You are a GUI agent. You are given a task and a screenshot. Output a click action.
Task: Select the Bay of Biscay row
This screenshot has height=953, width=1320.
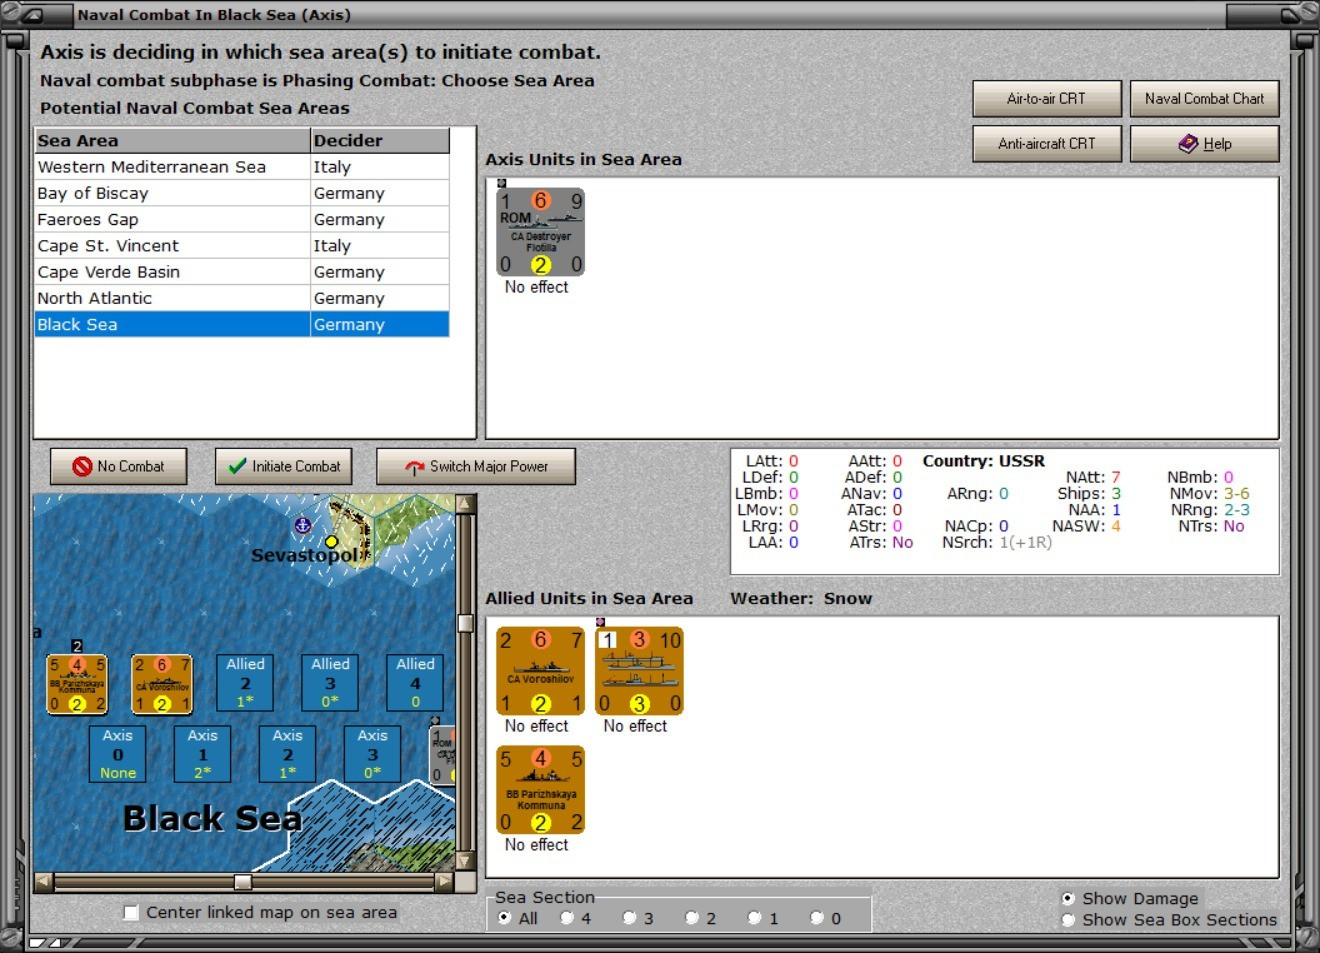tap(242, 193)
